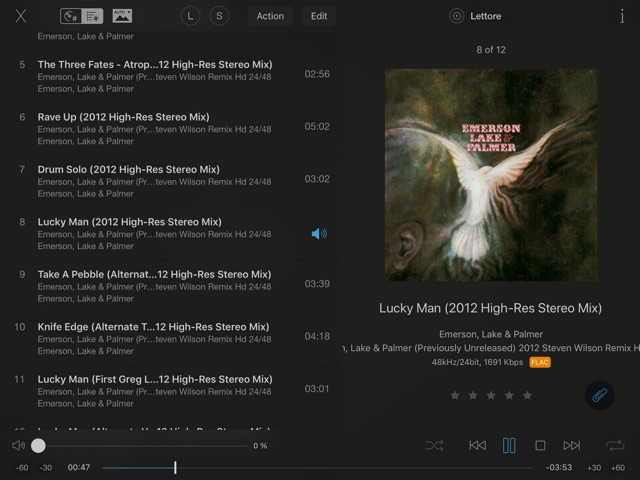Click the circled S button
This screenshot has height=480, width=640.
219,16
